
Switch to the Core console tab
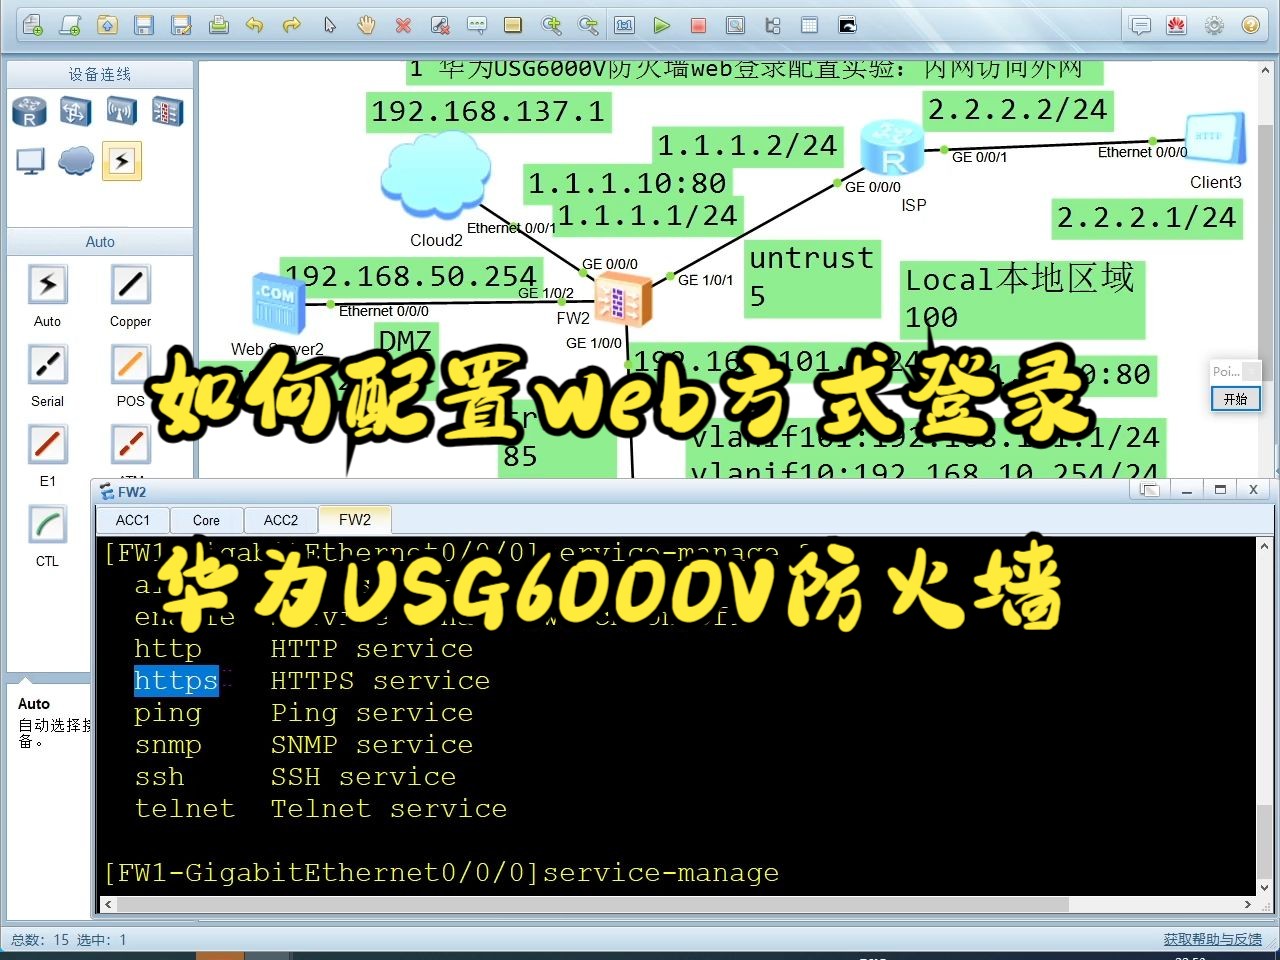(206, 519)
